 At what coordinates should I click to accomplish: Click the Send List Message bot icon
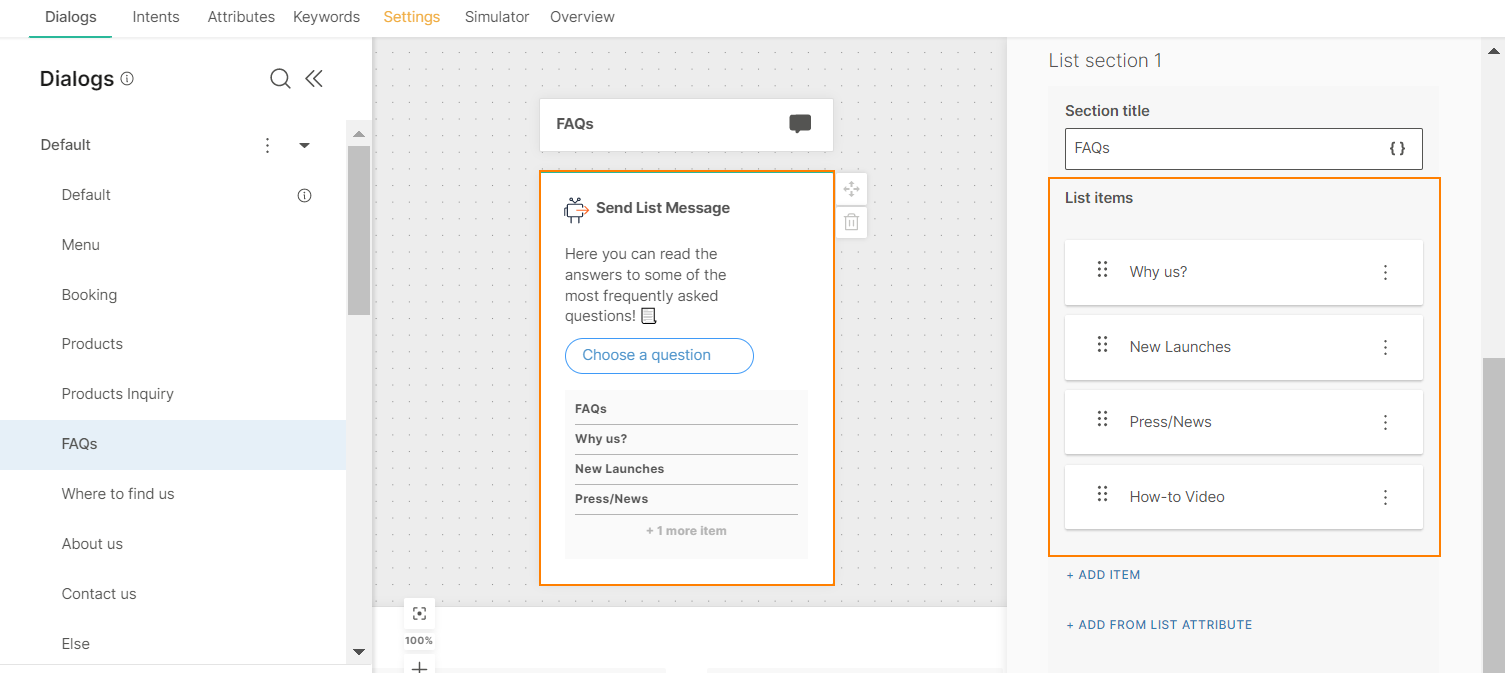coord(575,208)
